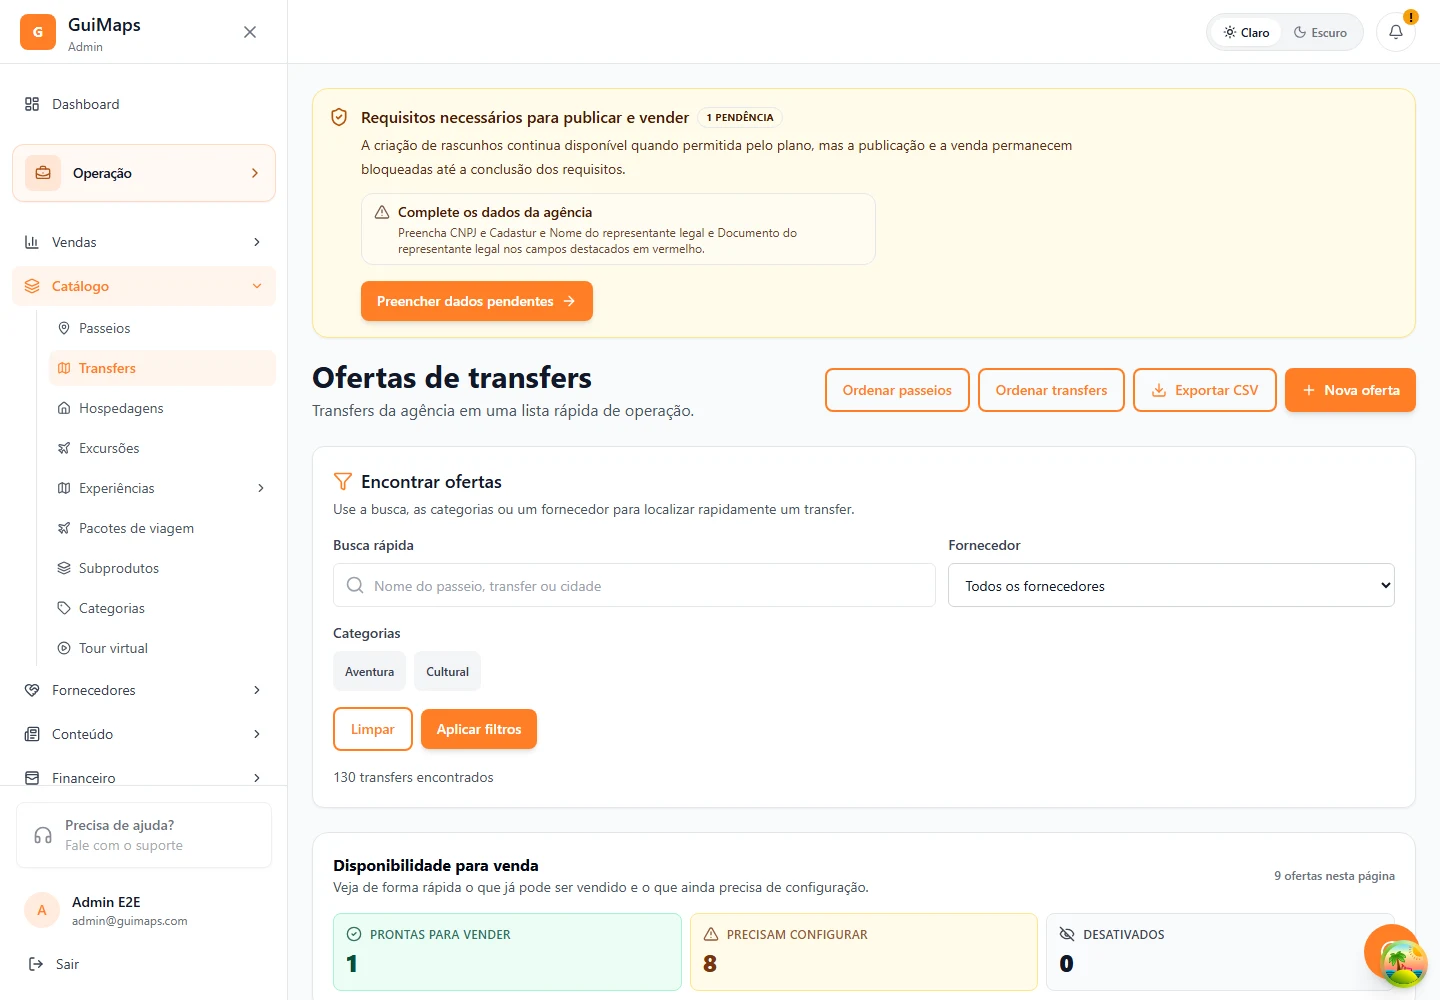
Task: Click the Nova oferta button
Action: [1350, 390]
